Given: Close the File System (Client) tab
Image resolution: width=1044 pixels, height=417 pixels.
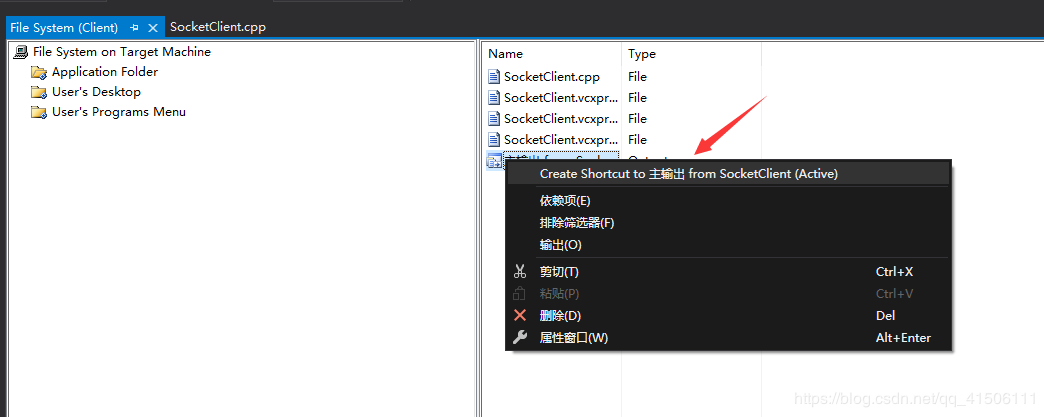Looking at the screenshot, I should (x=153, y=28).
